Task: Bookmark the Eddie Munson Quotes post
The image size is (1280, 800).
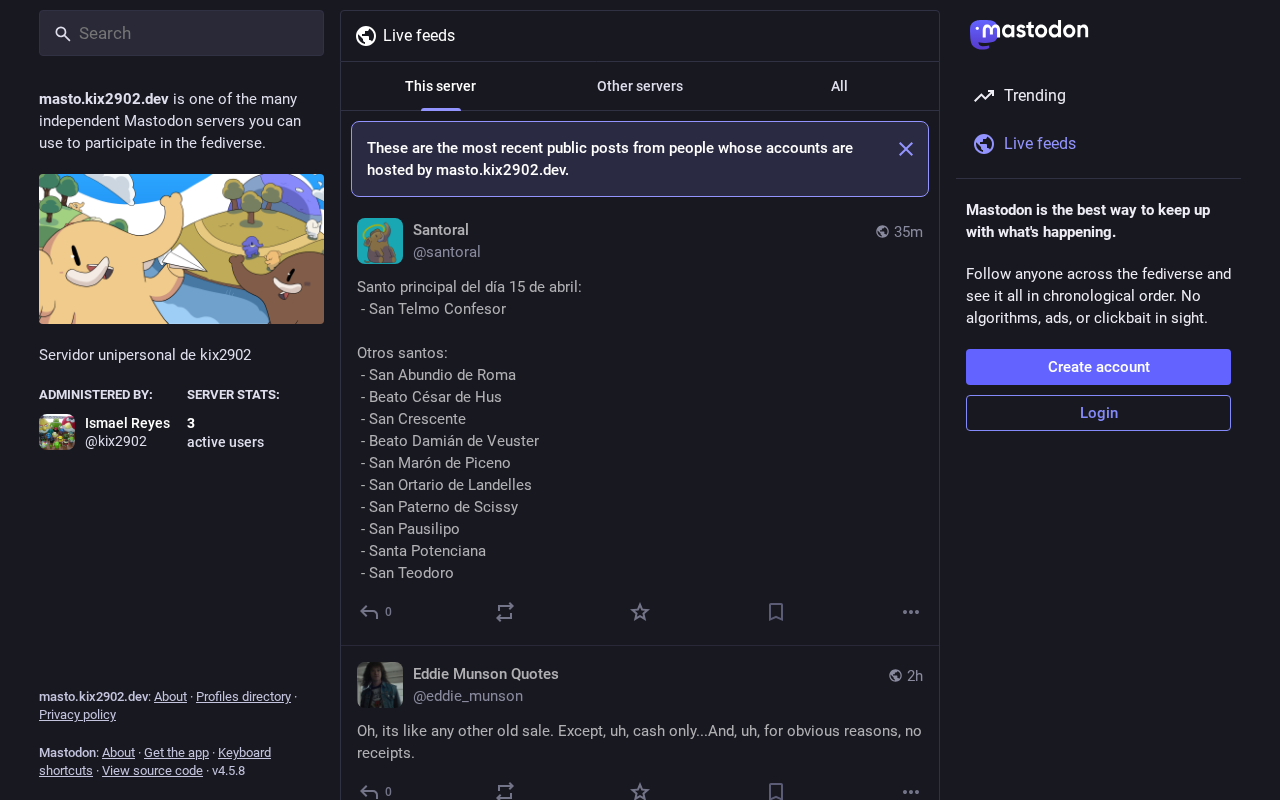Action: (776, 791)
